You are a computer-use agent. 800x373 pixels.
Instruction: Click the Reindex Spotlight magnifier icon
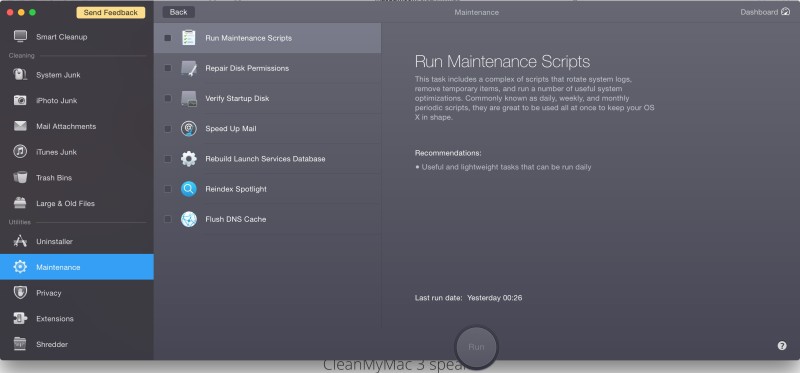pos(189,189)
